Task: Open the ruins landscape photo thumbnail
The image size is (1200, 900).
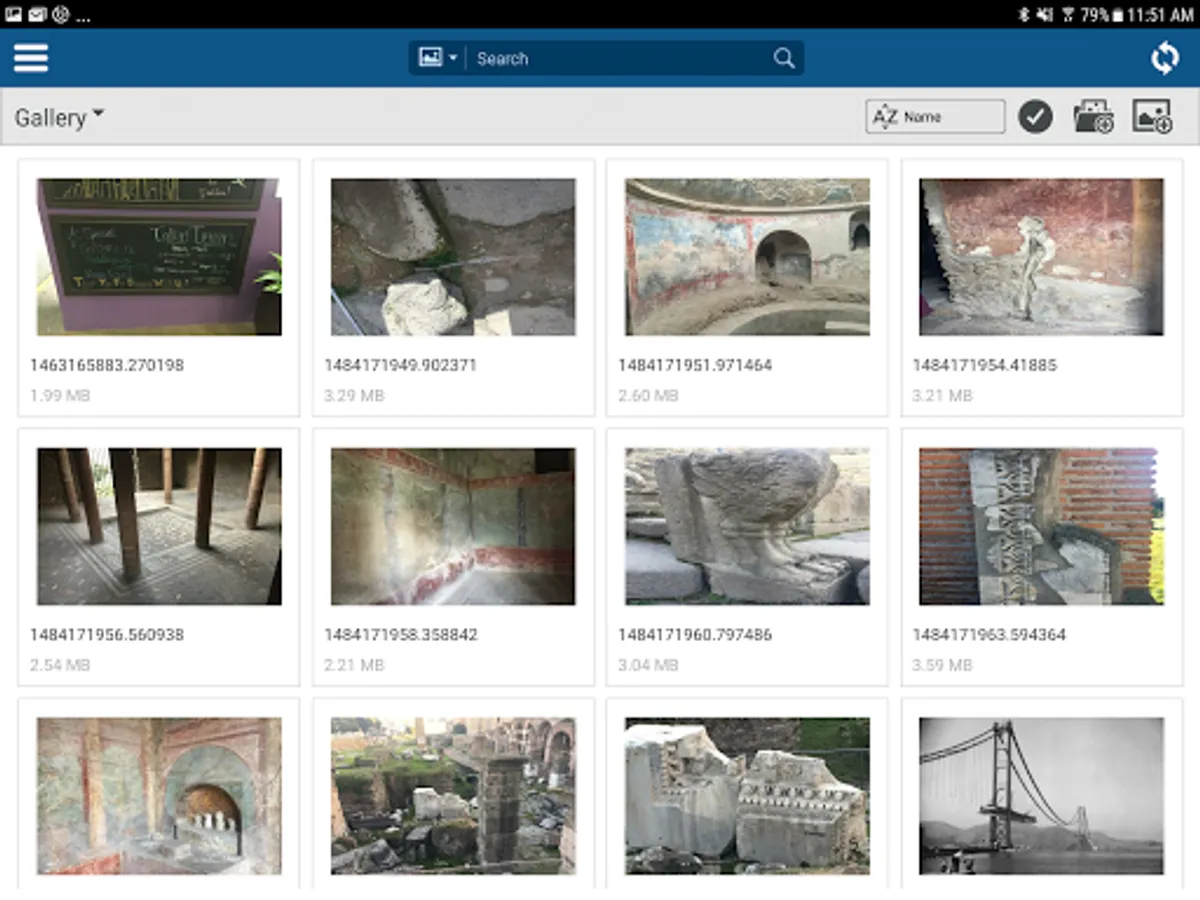Action: pos(453,796)
